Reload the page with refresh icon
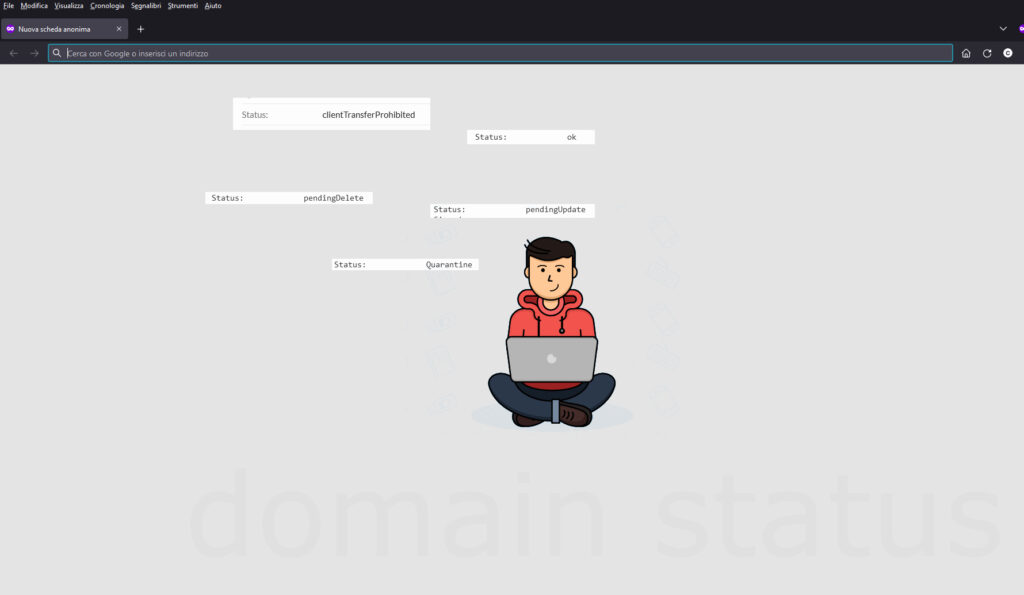Viewport: 1024px width, 595px height. tap(987, 53)
